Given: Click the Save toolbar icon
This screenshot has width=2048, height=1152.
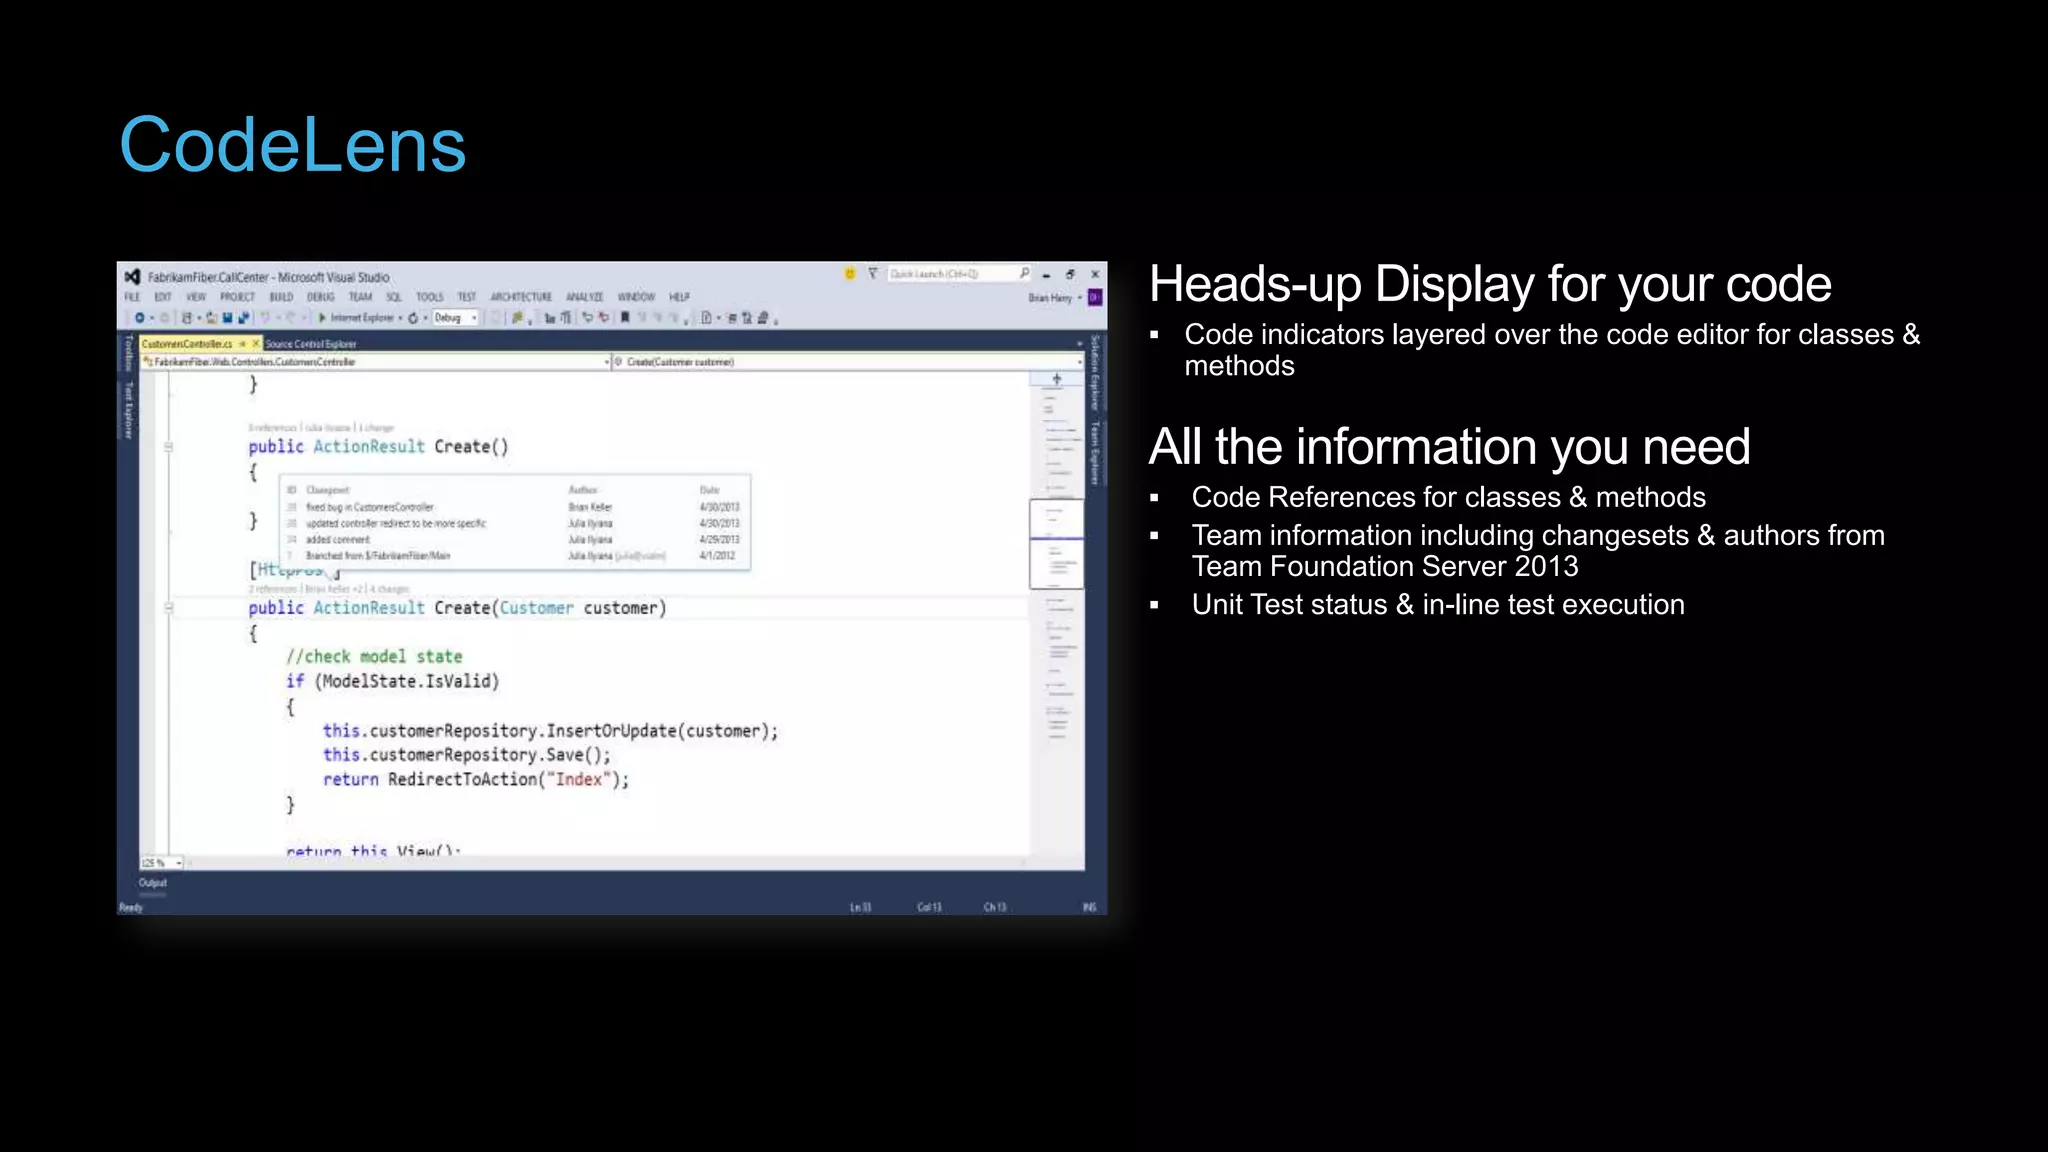Looking at the screenshot, I should click(227, 318).
